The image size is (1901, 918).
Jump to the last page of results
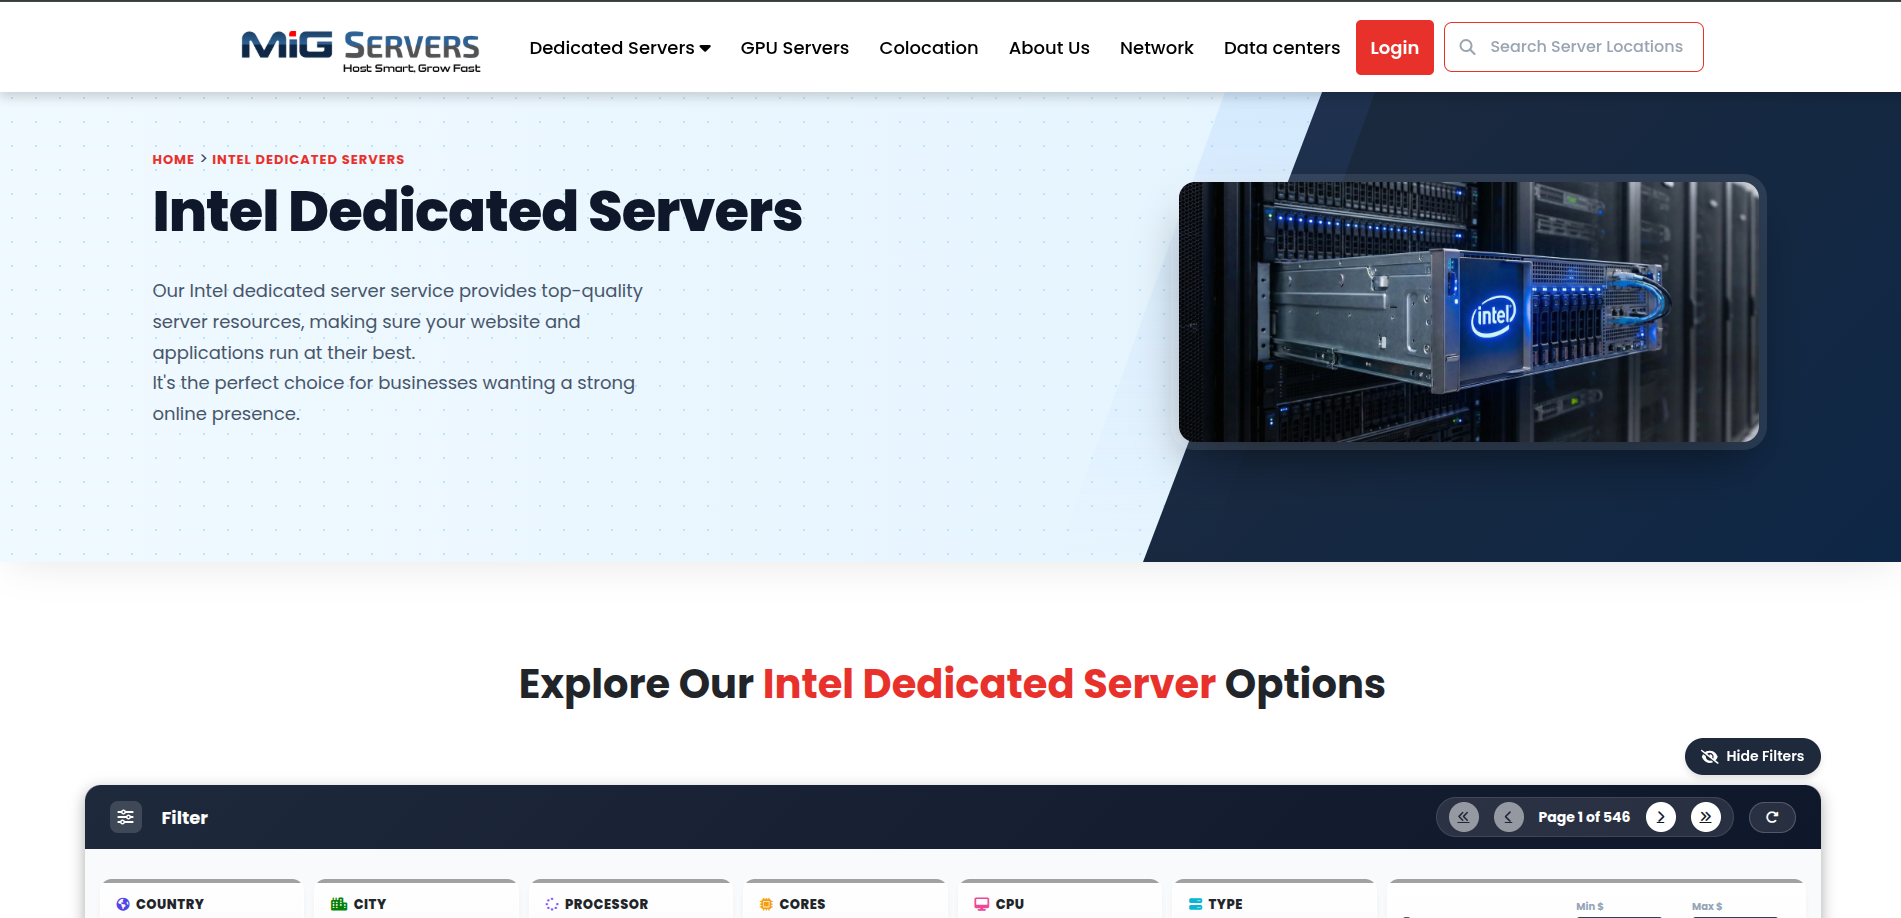tap(1705, 817)
